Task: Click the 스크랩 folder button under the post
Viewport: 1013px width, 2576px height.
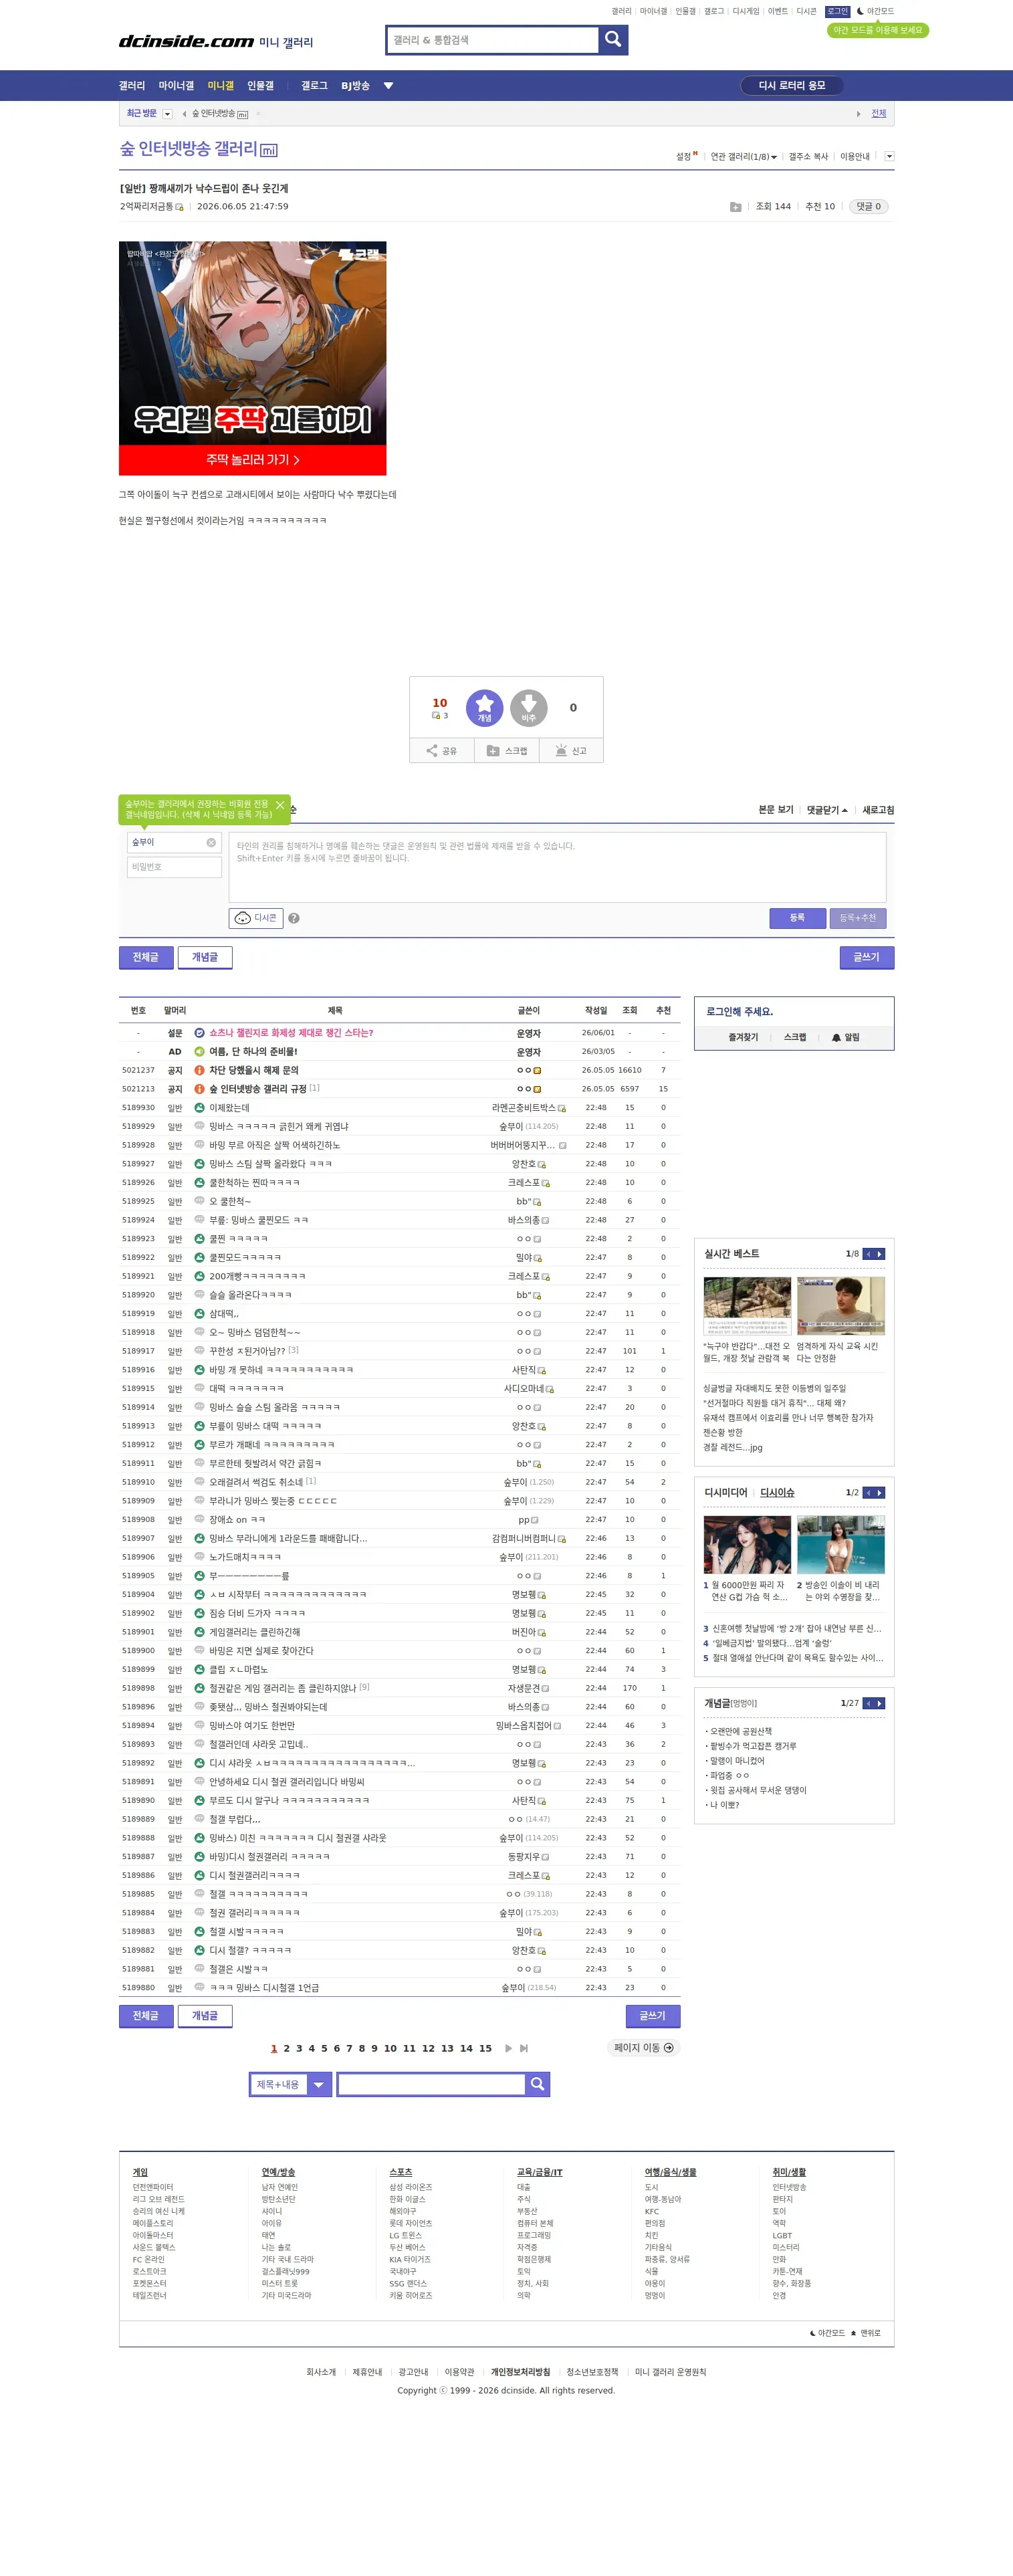Action: tap(507, 751)
